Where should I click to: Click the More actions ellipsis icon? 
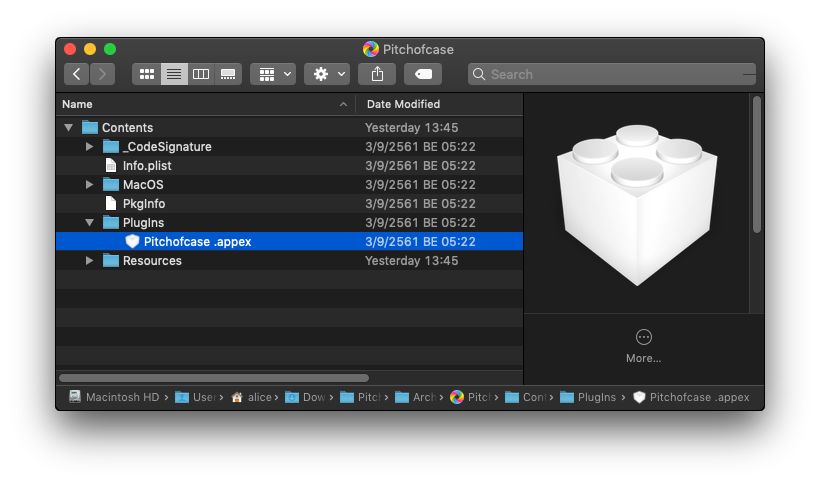643,337
